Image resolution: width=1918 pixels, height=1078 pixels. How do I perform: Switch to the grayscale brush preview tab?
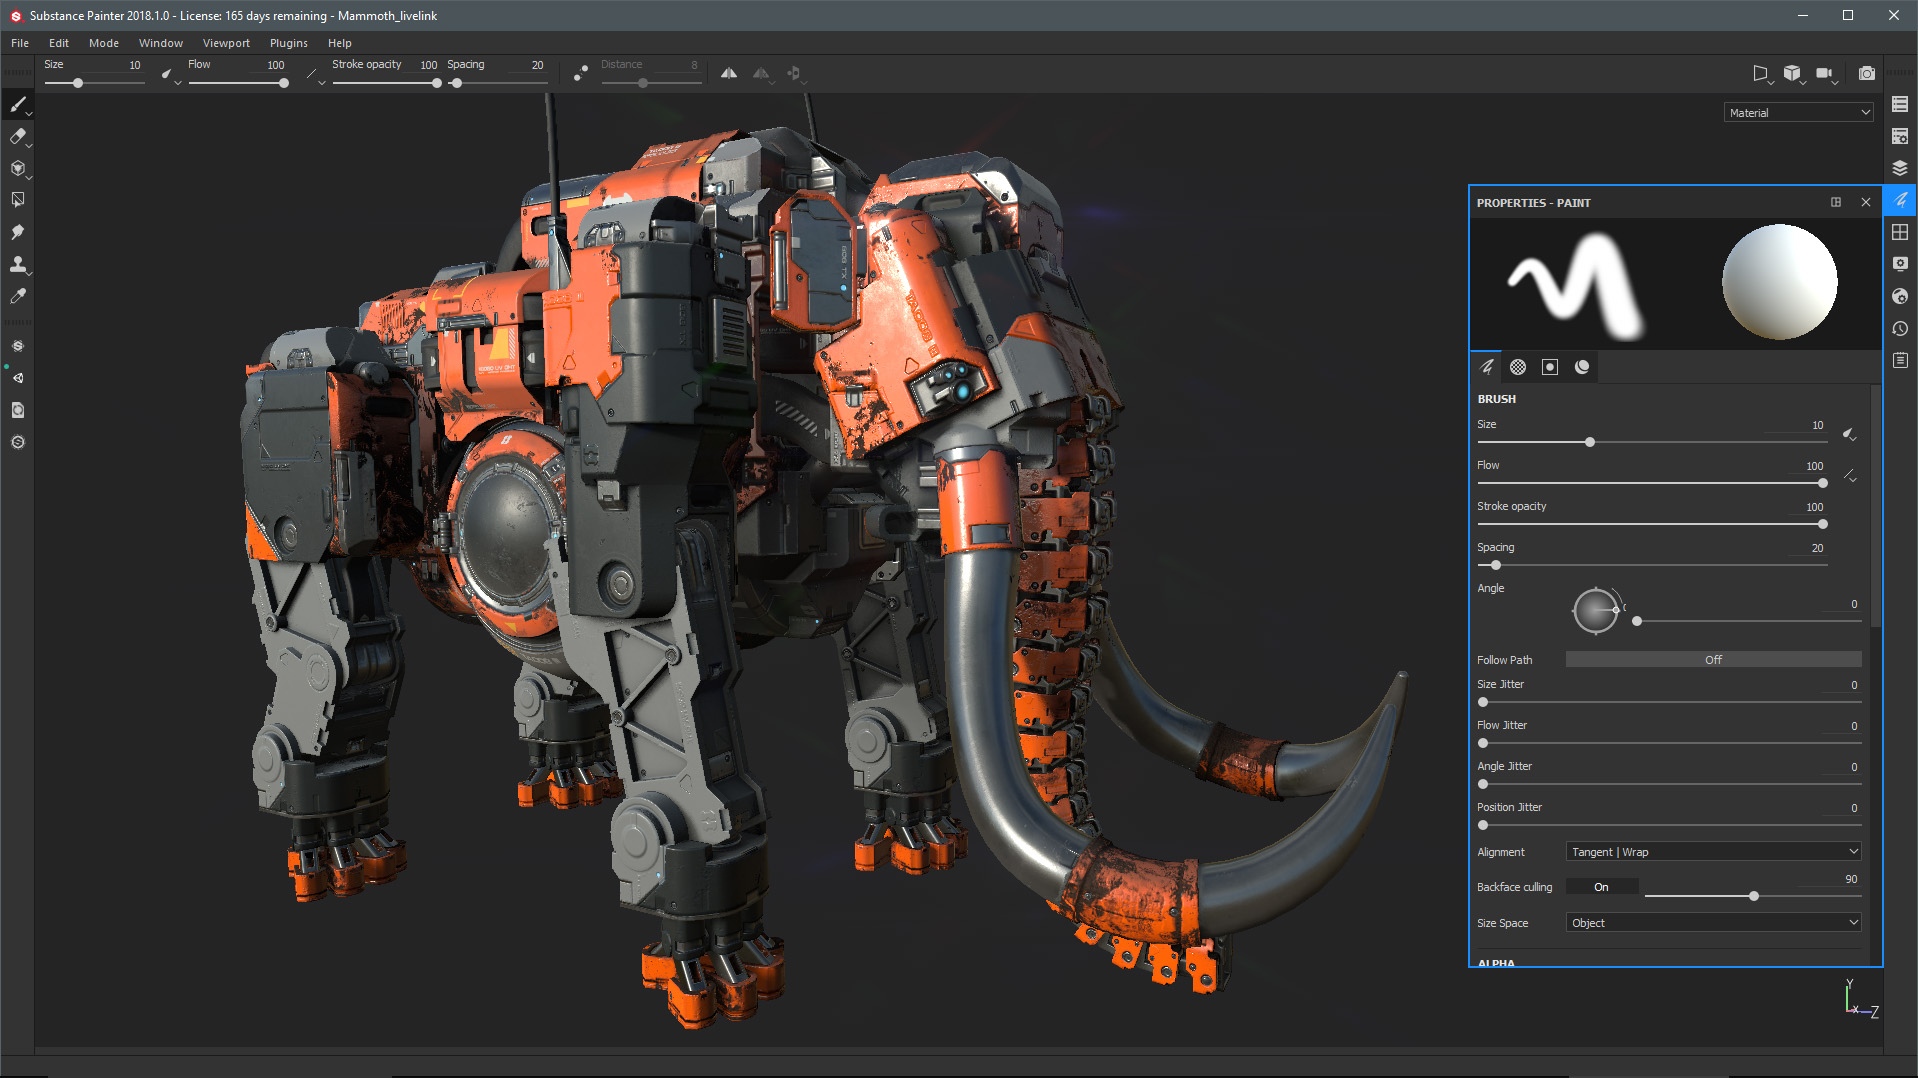(1517, 366)
